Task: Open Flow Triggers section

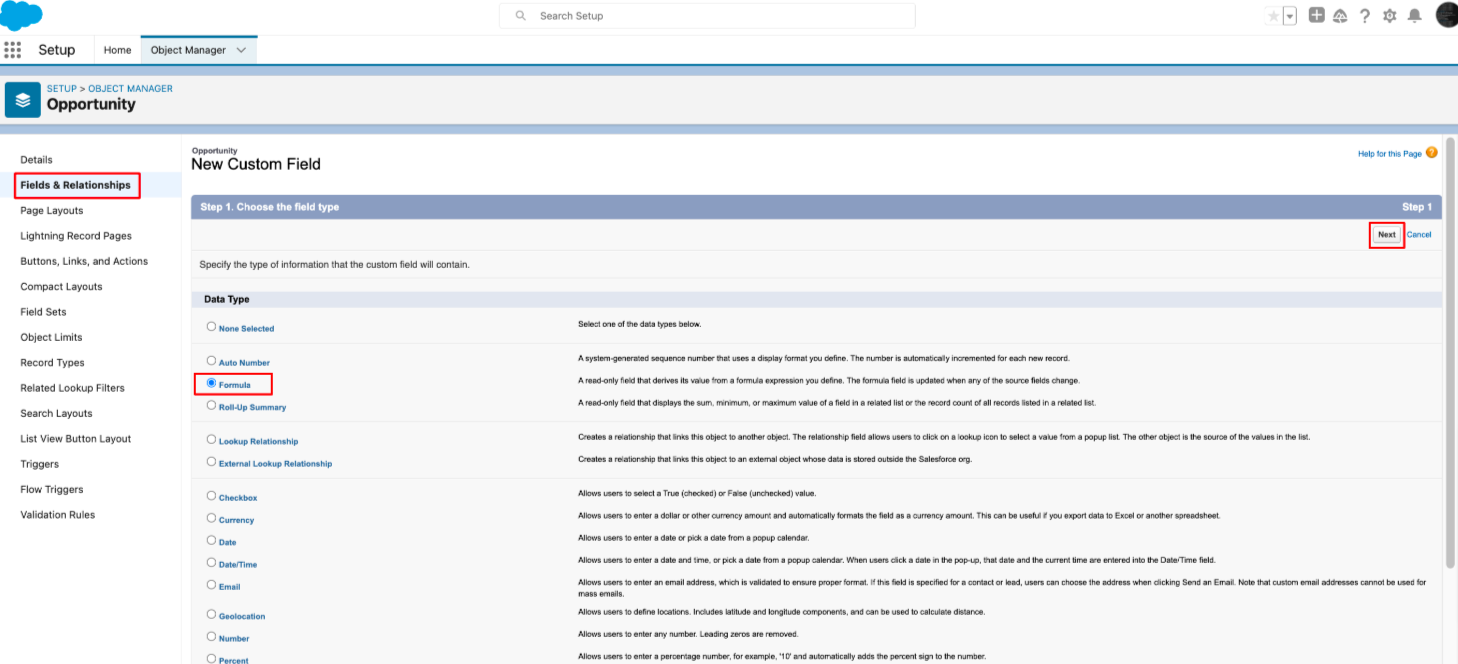Action: pyautogui.click(x=51, y=489)
